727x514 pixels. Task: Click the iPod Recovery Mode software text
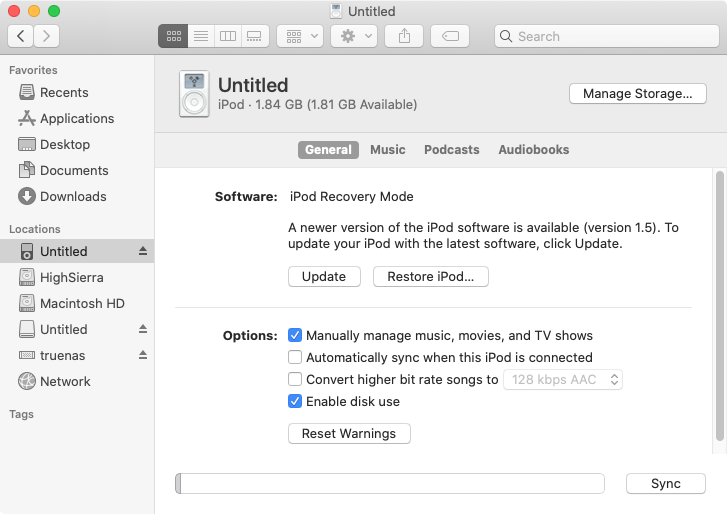(x=351, y=197)
